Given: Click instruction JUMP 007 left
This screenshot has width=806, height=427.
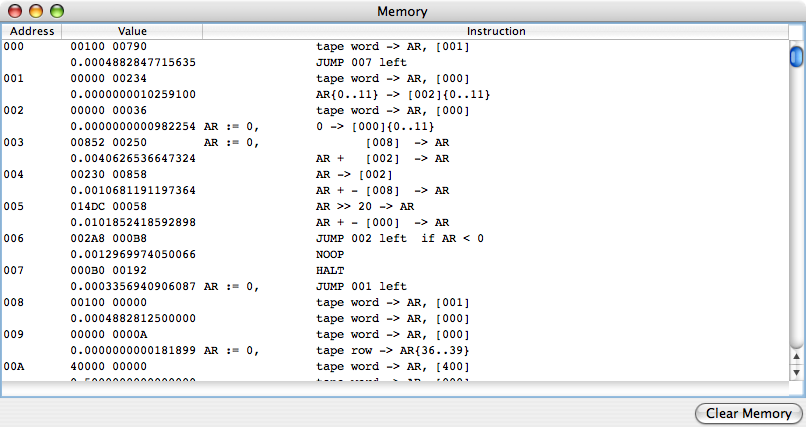Looking at the screenshot, I should [x=361, y=63].
